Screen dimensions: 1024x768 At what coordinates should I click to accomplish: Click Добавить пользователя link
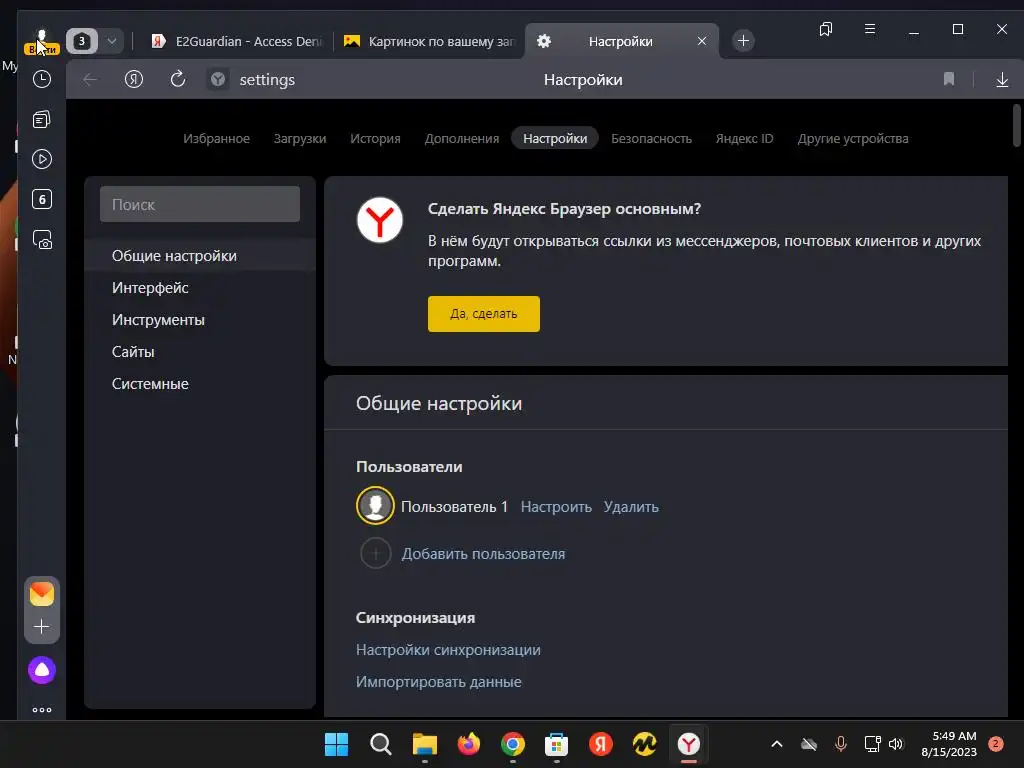tap(483, 554)
